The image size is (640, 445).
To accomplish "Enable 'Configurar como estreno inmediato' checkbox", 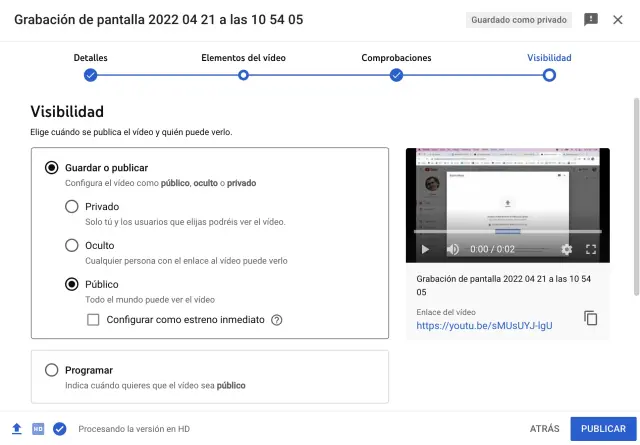I will tap(93, 320).
